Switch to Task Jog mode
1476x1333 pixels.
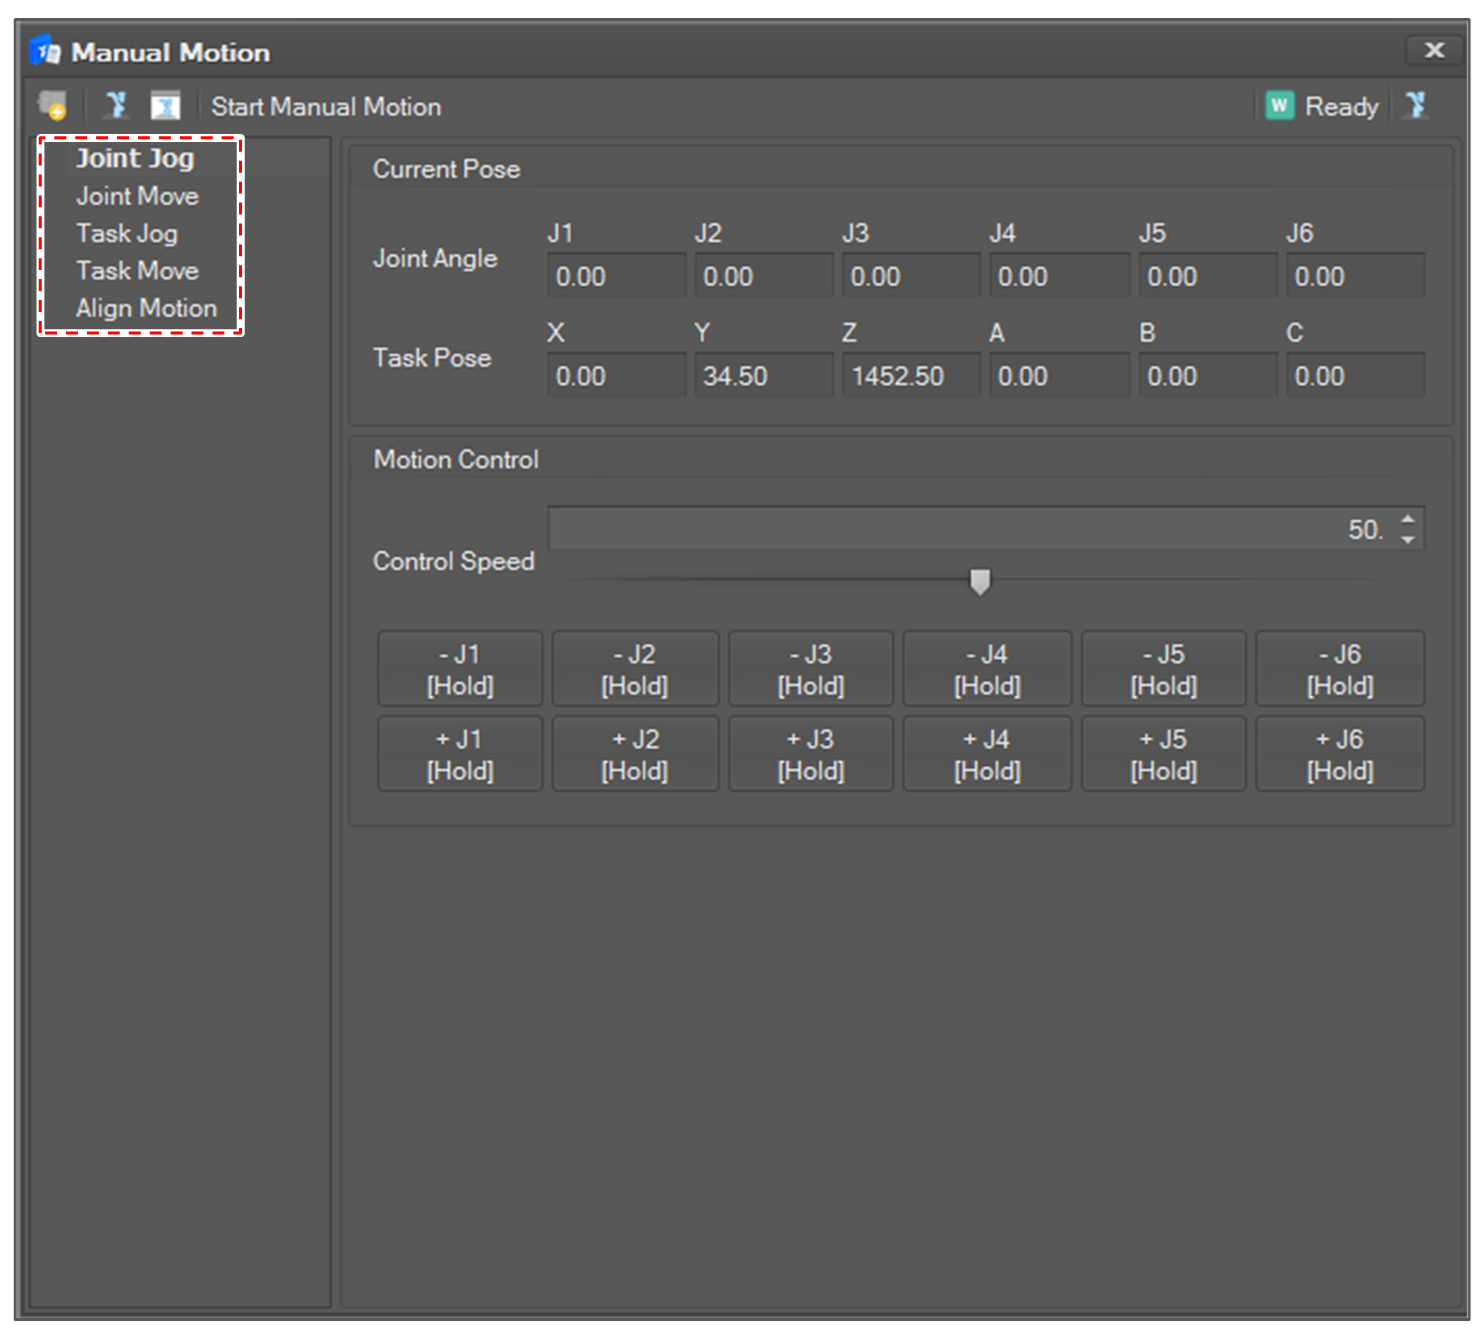[x=127, y=233]
